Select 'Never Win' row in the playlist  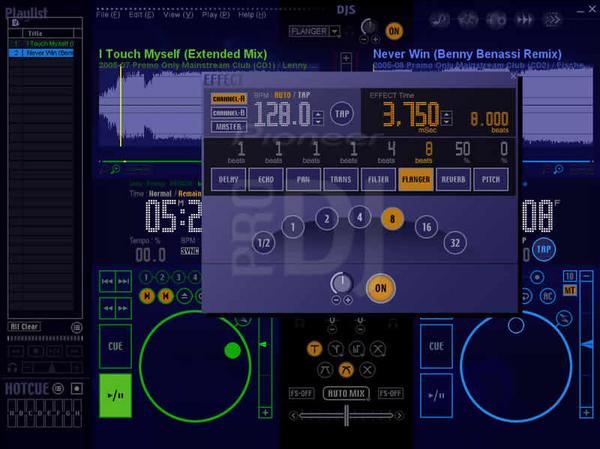coord(41,53)
